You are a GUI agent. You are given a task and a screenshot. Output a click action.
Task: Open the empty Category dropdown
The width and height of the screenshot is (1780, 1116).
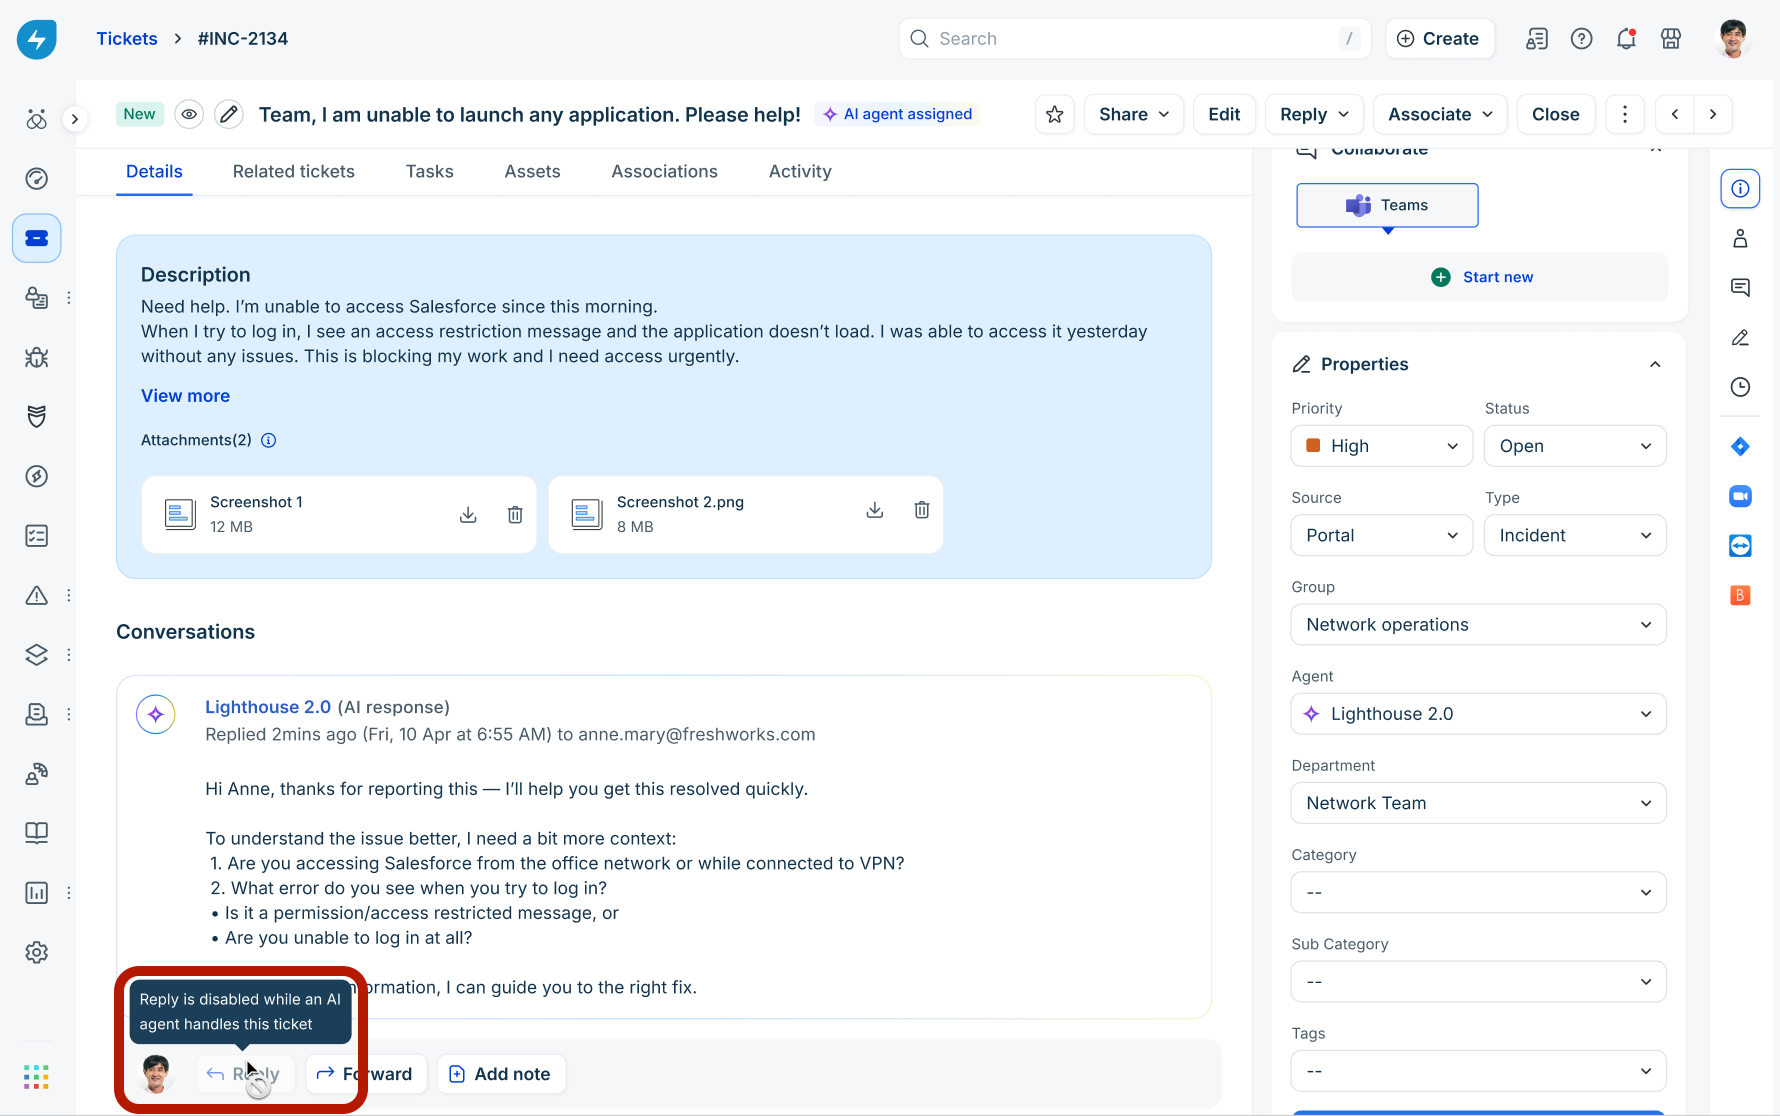coord(1479,892)
